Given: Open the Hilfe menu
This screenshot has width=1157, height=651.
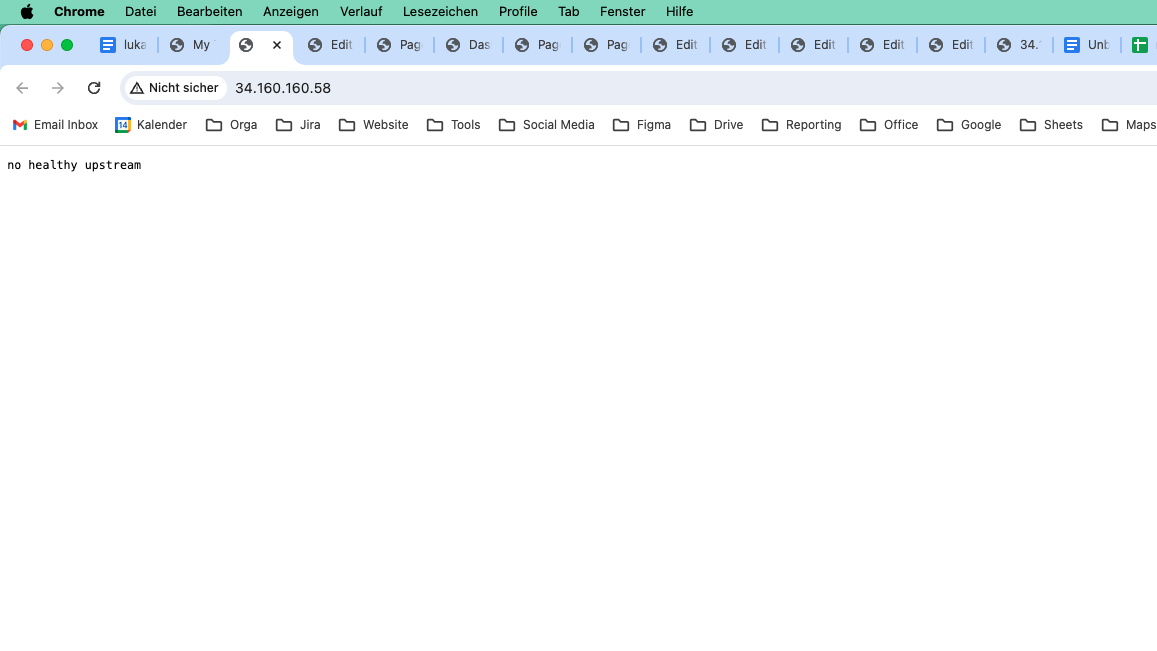Looking at the screenshot, I should [679, 12].
